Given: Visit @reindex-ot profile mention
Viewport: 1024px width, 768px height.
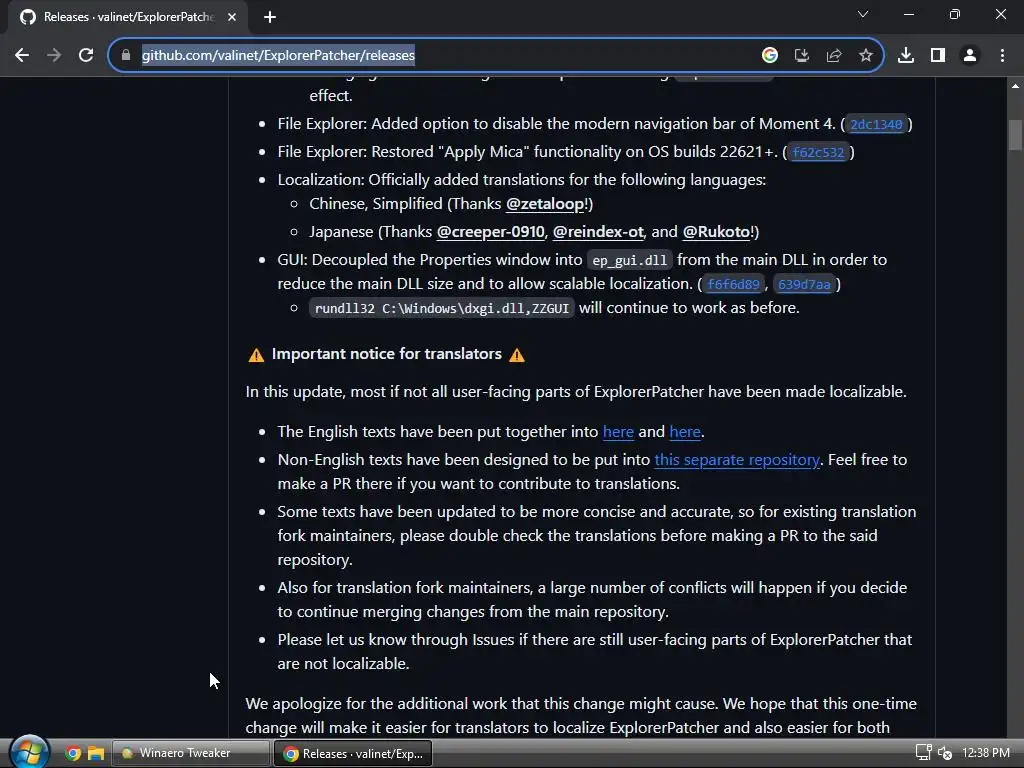Looking at the screenshot, I should [598, 232].
